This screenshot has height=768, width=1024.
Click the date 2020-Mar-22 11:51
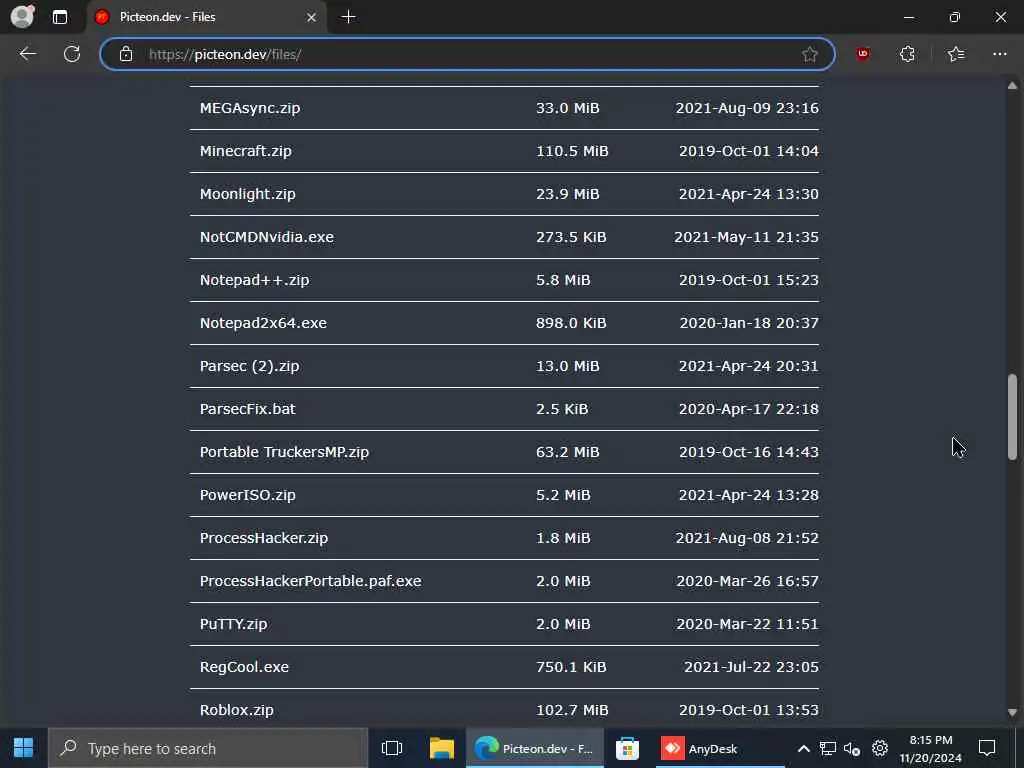click(747, 624)
